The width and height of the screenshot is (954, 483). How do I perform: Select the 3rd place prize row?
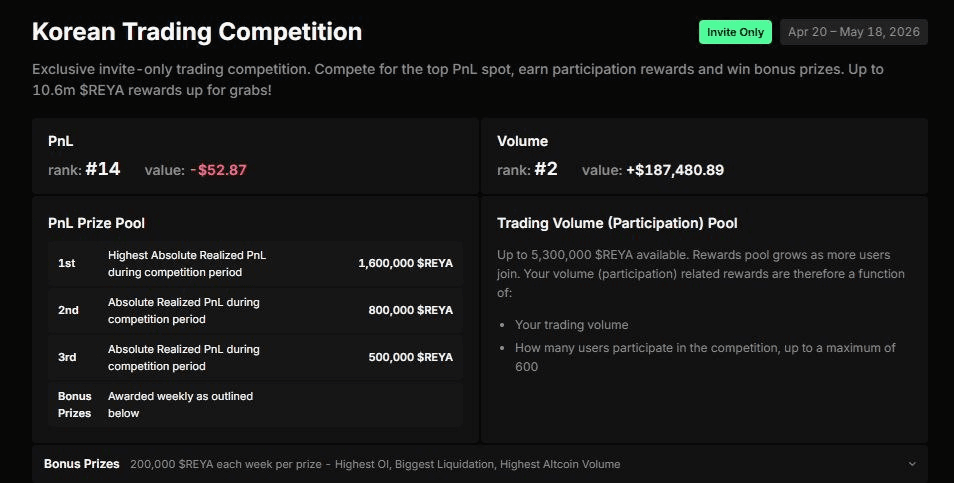coord(254,357)
